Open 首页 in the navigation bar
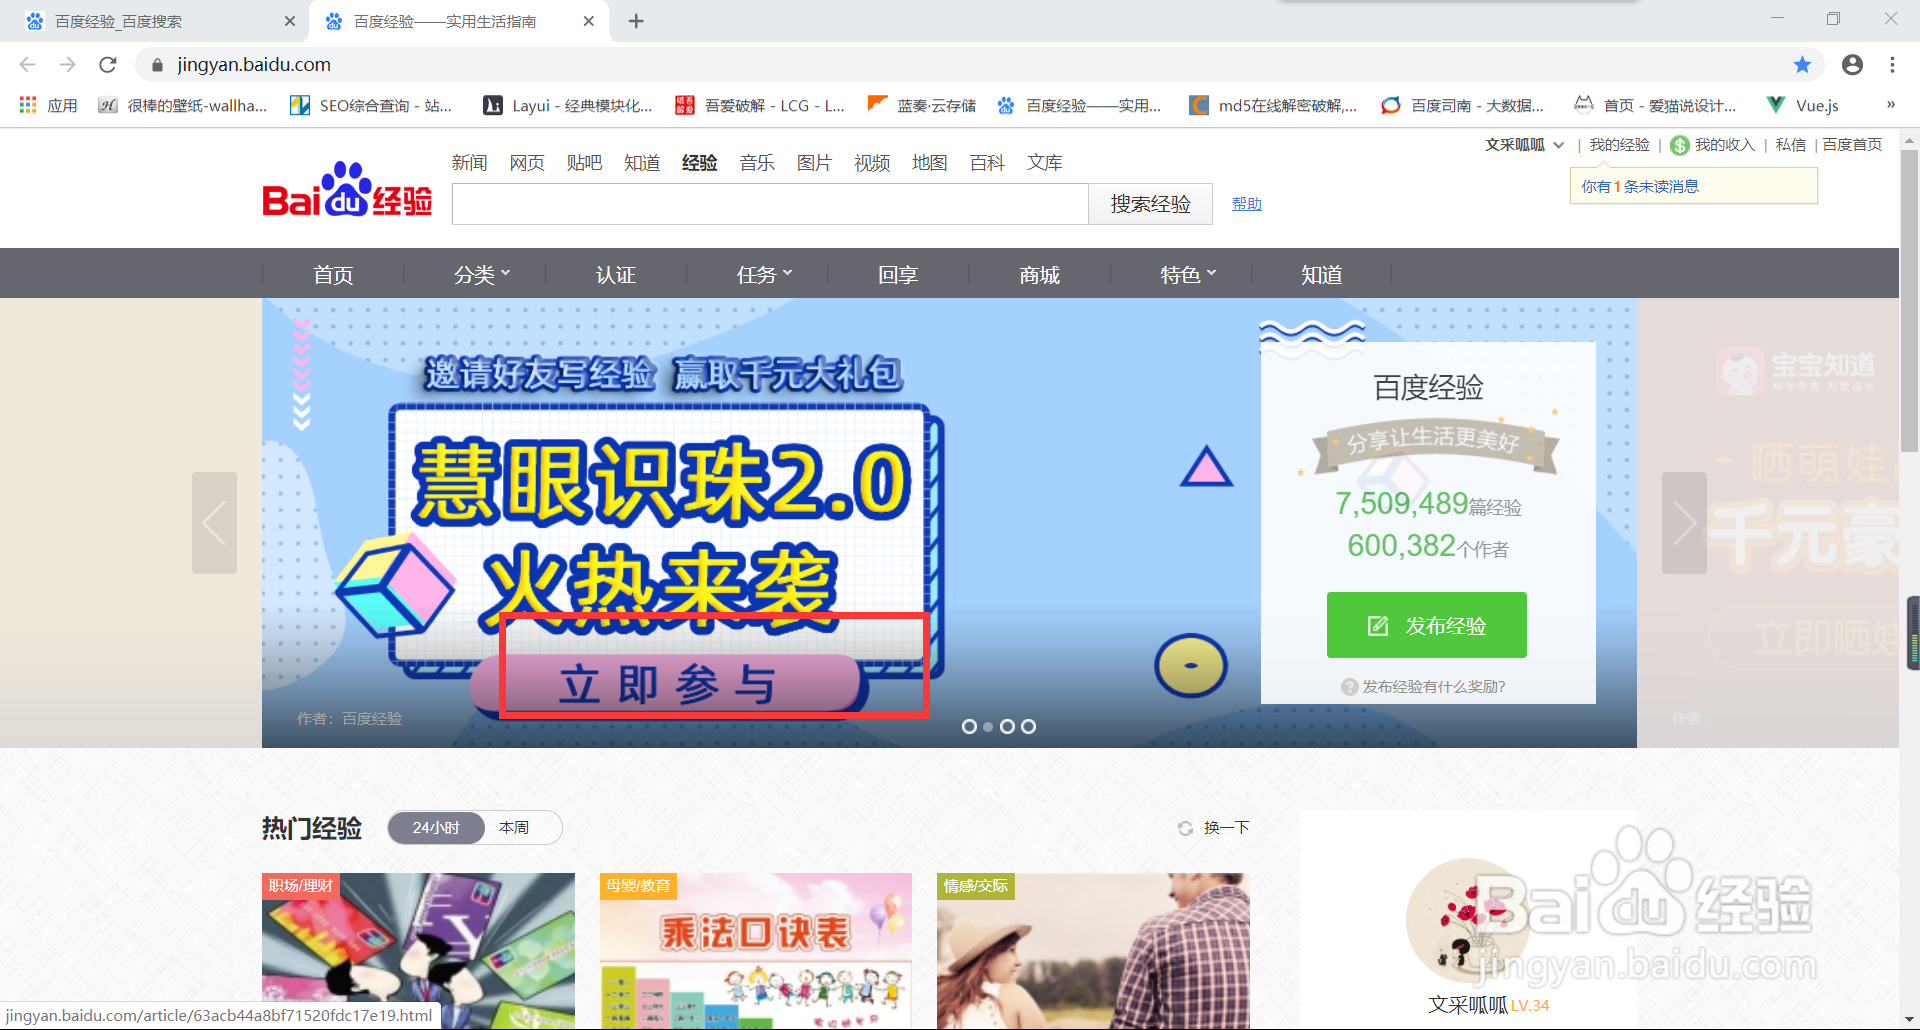 (x=333, y=275)
